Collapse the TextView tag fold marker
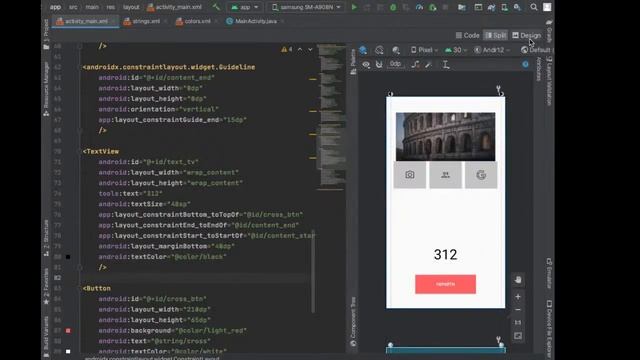 tap(80, 151)
